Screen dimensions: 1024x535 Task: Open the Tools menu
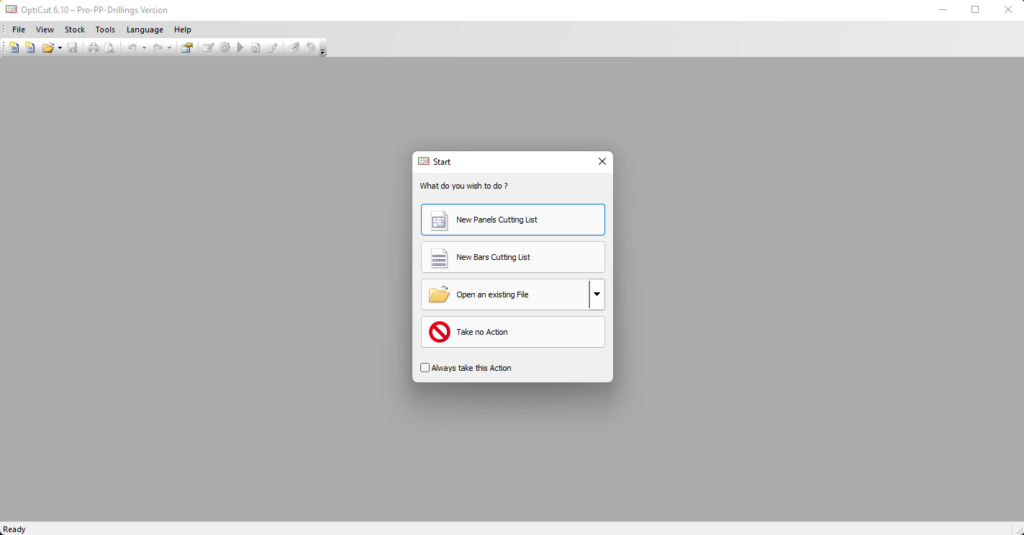[104, 29]
